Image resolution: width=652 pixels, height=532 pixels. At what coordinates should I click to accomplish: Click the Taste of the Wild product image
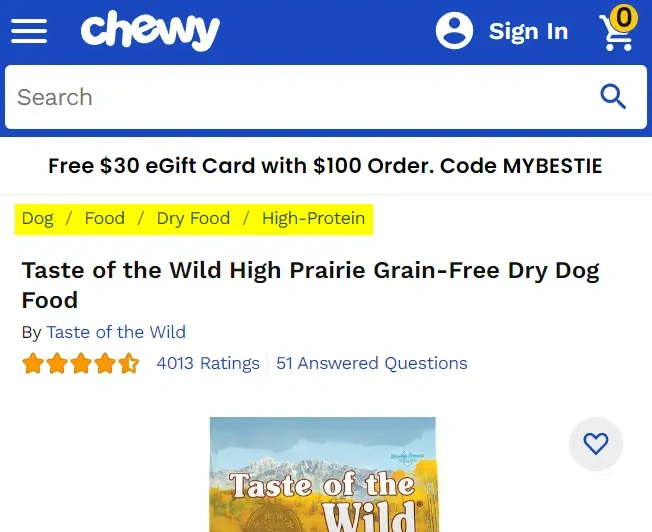[x=322, y=475]
